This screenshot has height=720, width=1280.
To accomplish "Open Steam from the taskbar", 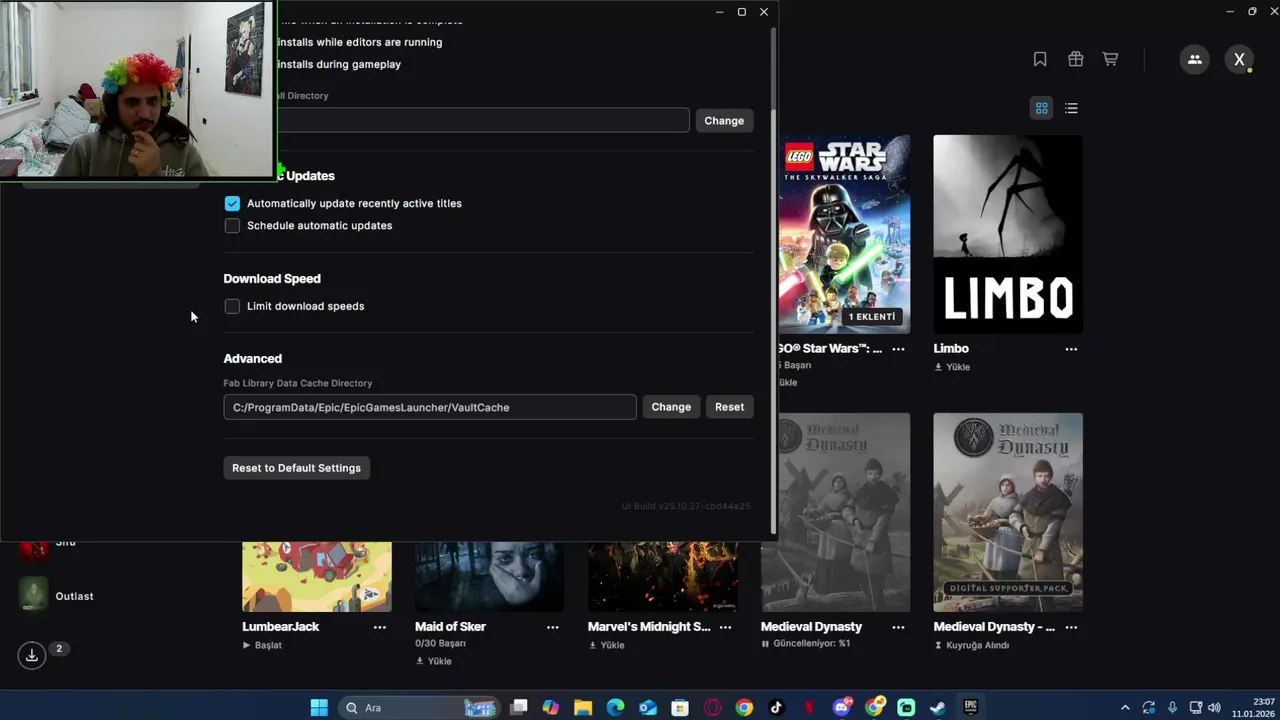I will pos(938,708).
